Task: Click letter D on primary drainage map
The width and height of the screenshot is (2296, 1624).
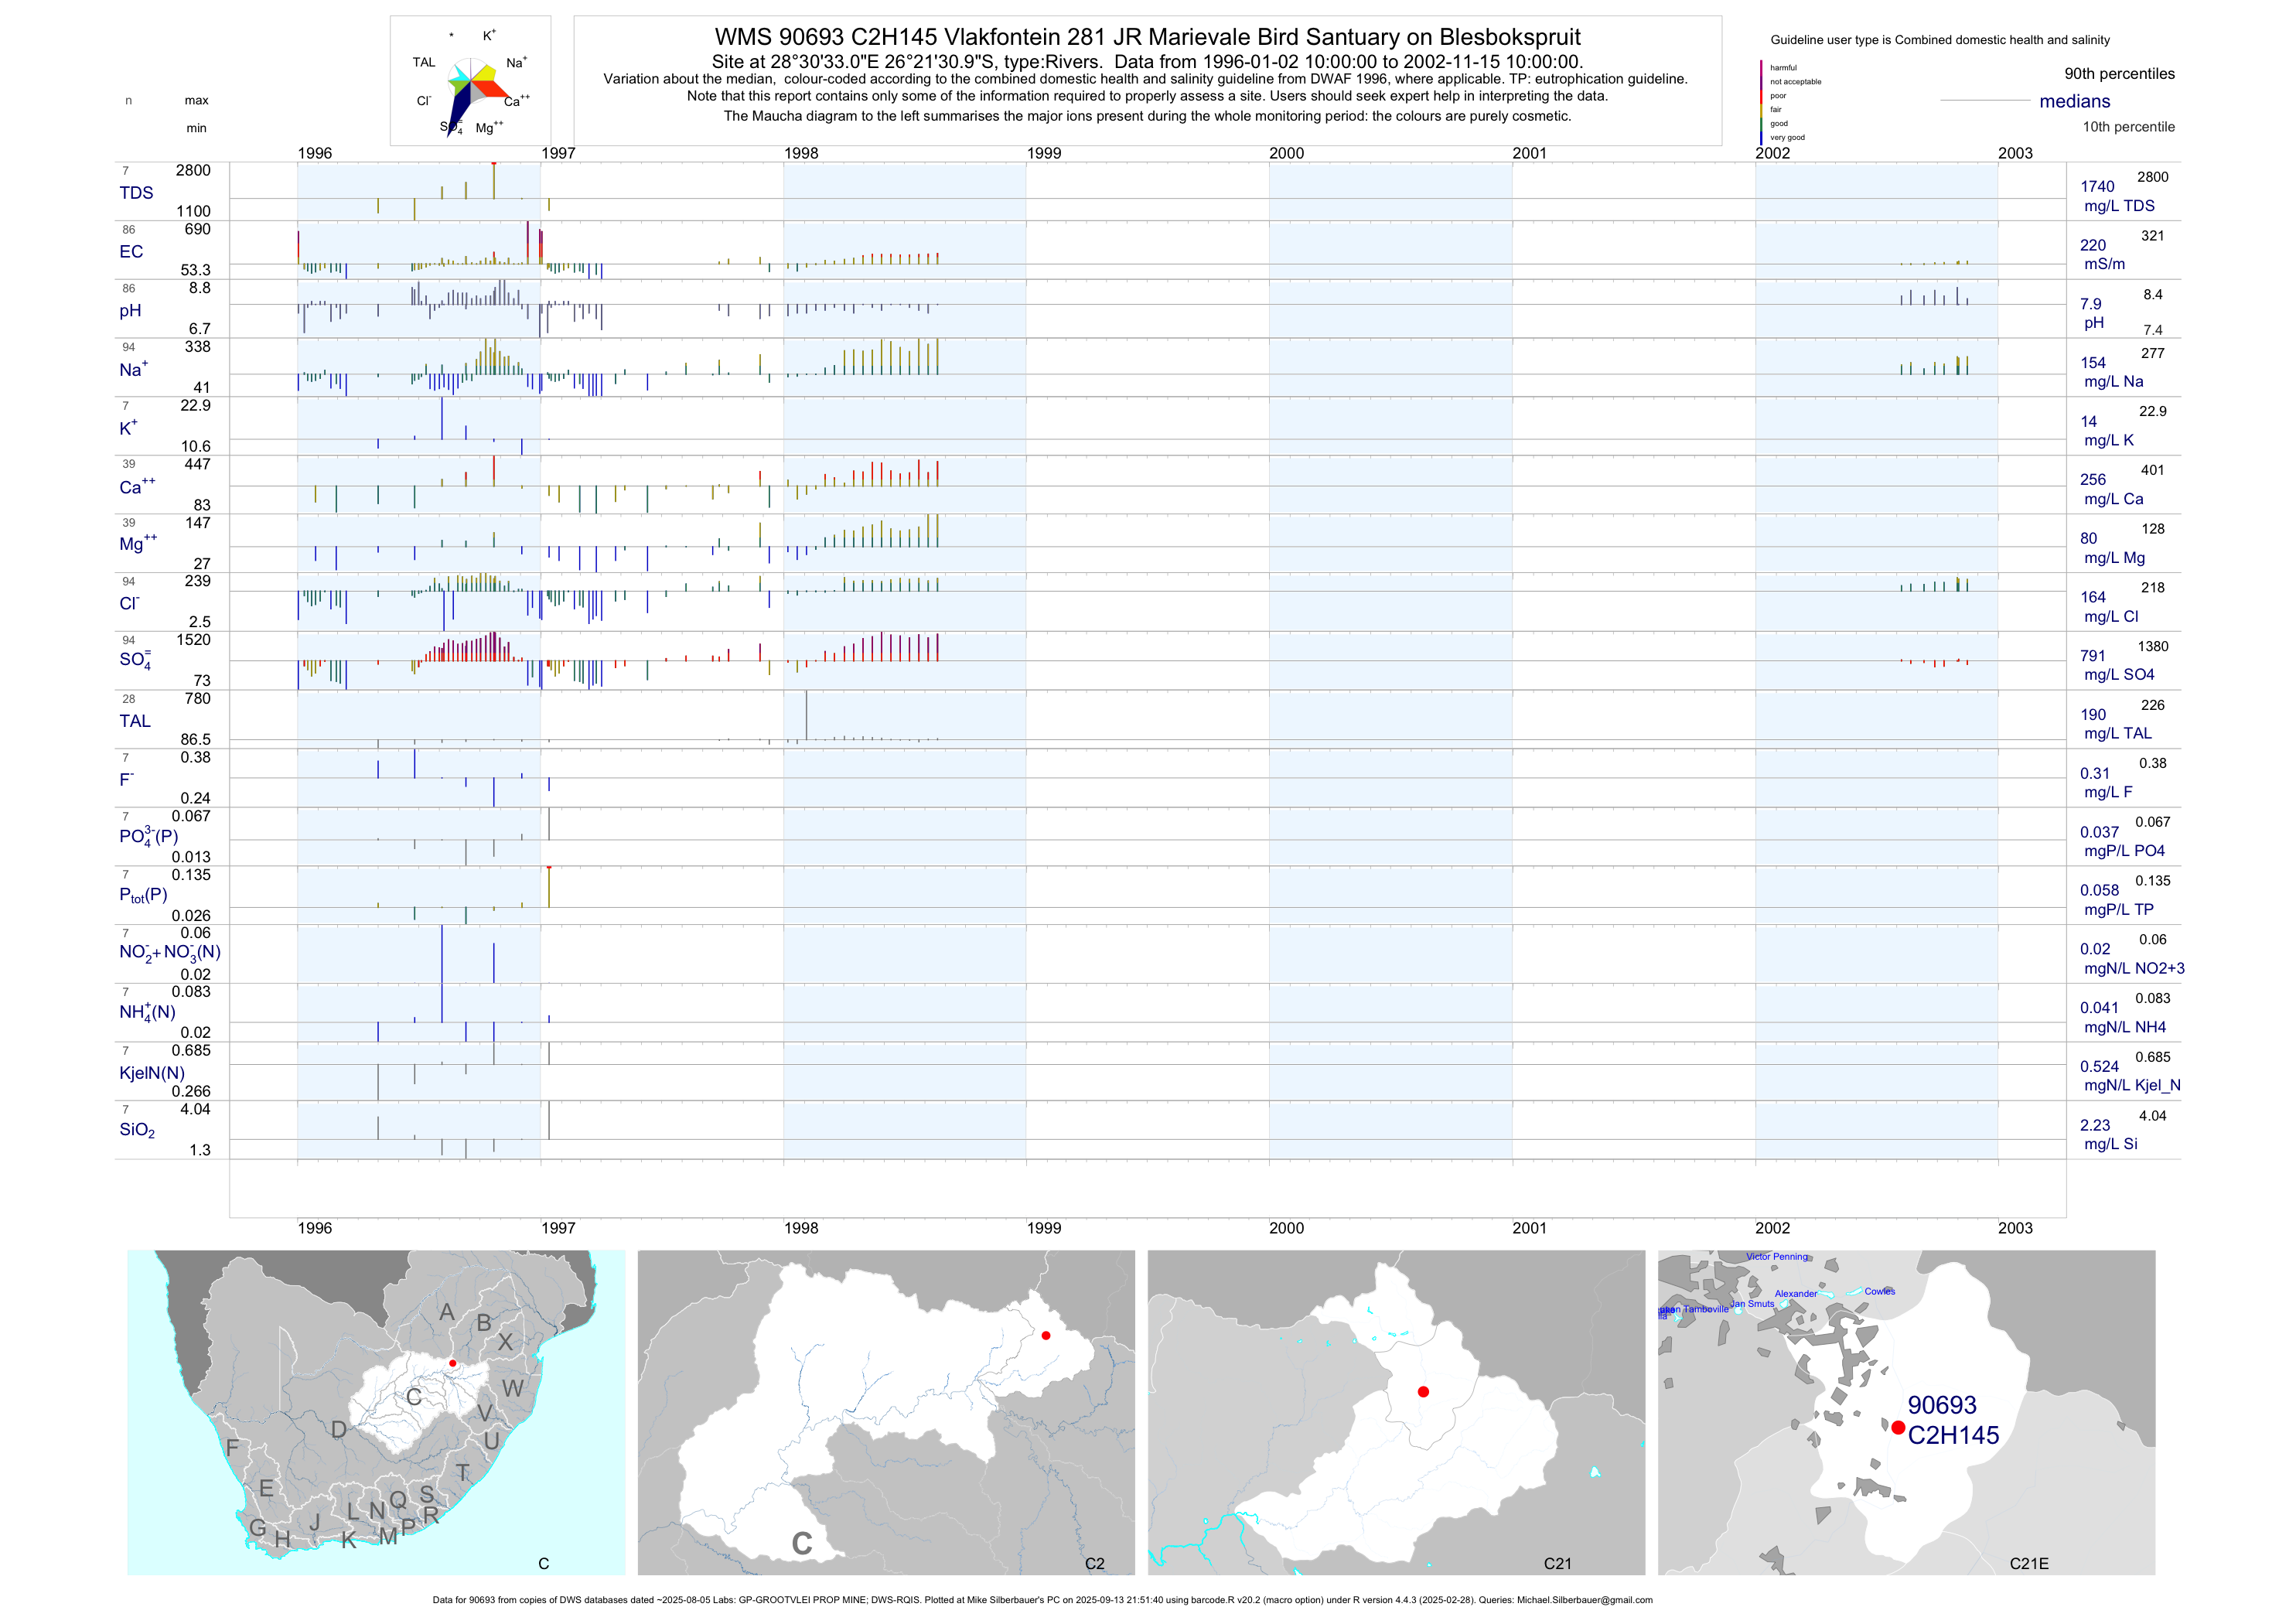Action: [339, 1430]
